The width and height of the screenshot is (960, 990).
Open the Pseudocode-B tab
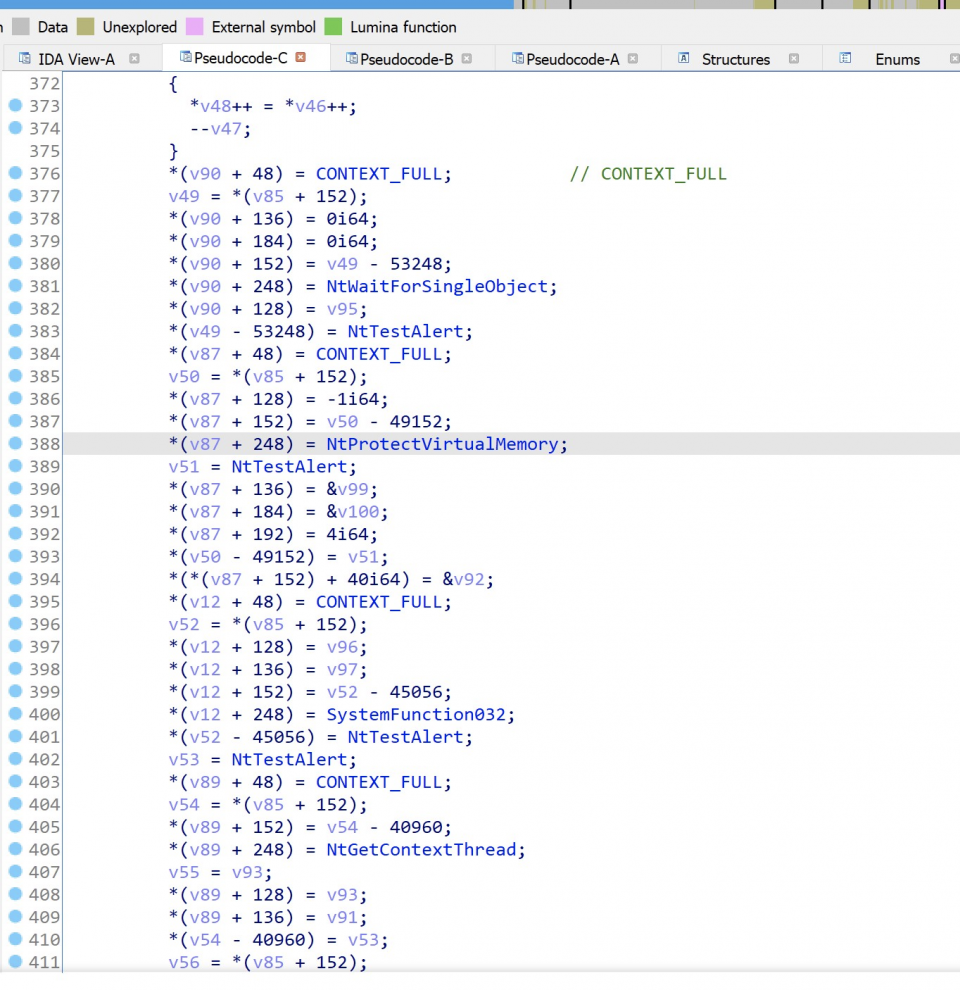tap(406, 59)
